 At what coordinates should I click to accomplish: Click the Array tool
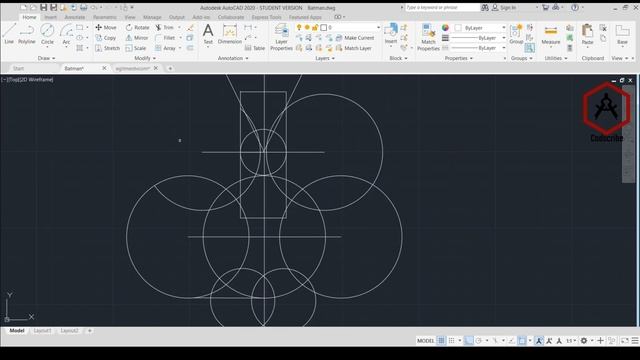(x=165, y=48)
